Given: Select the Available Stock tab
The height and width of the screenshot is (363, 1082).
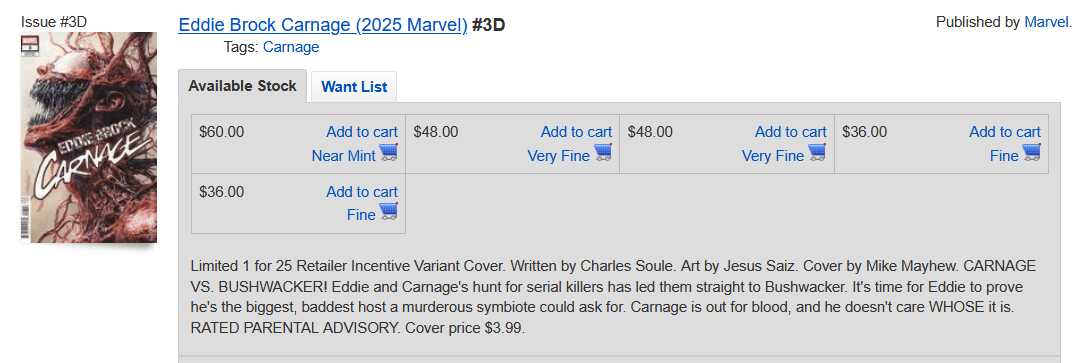Looking at the screenshot, I should click(242, 86).
